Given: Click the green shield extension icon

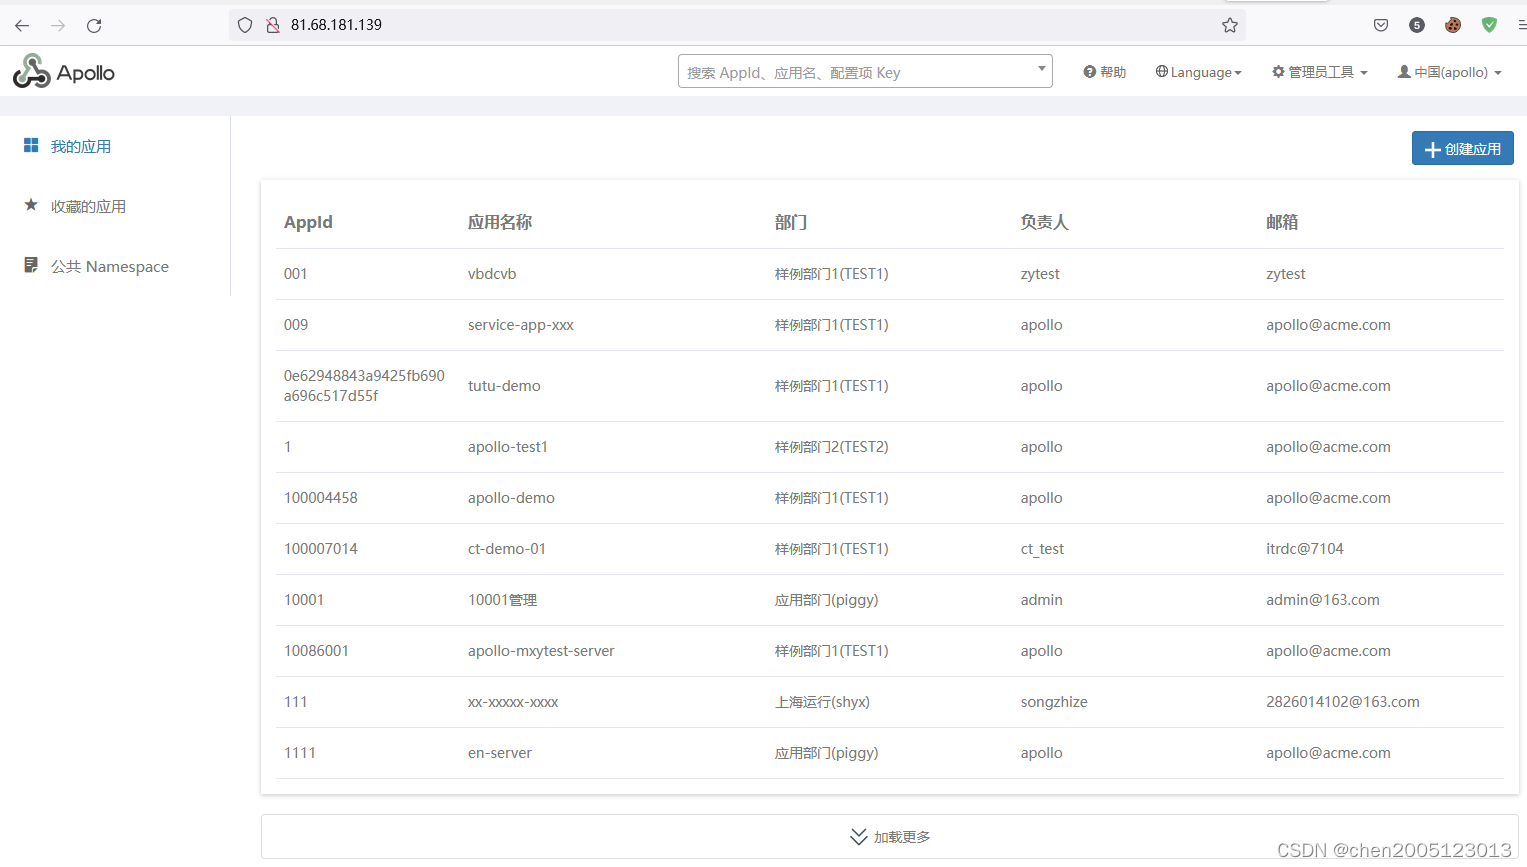Looking at the screenshot, I should pyautogui.click(x=1489, y=25).
